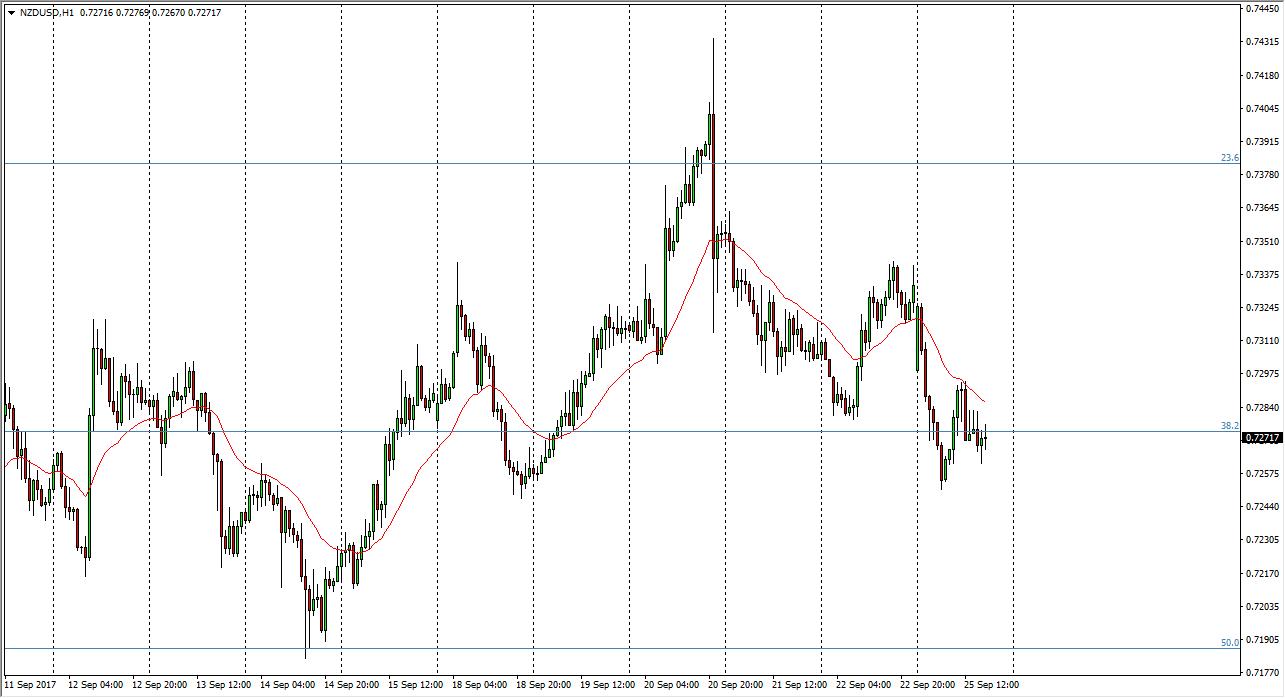The image size is (1285, 698).
Task: Click the triangle arrow beside NZDUSD,H1
Action: pos(11,13)
